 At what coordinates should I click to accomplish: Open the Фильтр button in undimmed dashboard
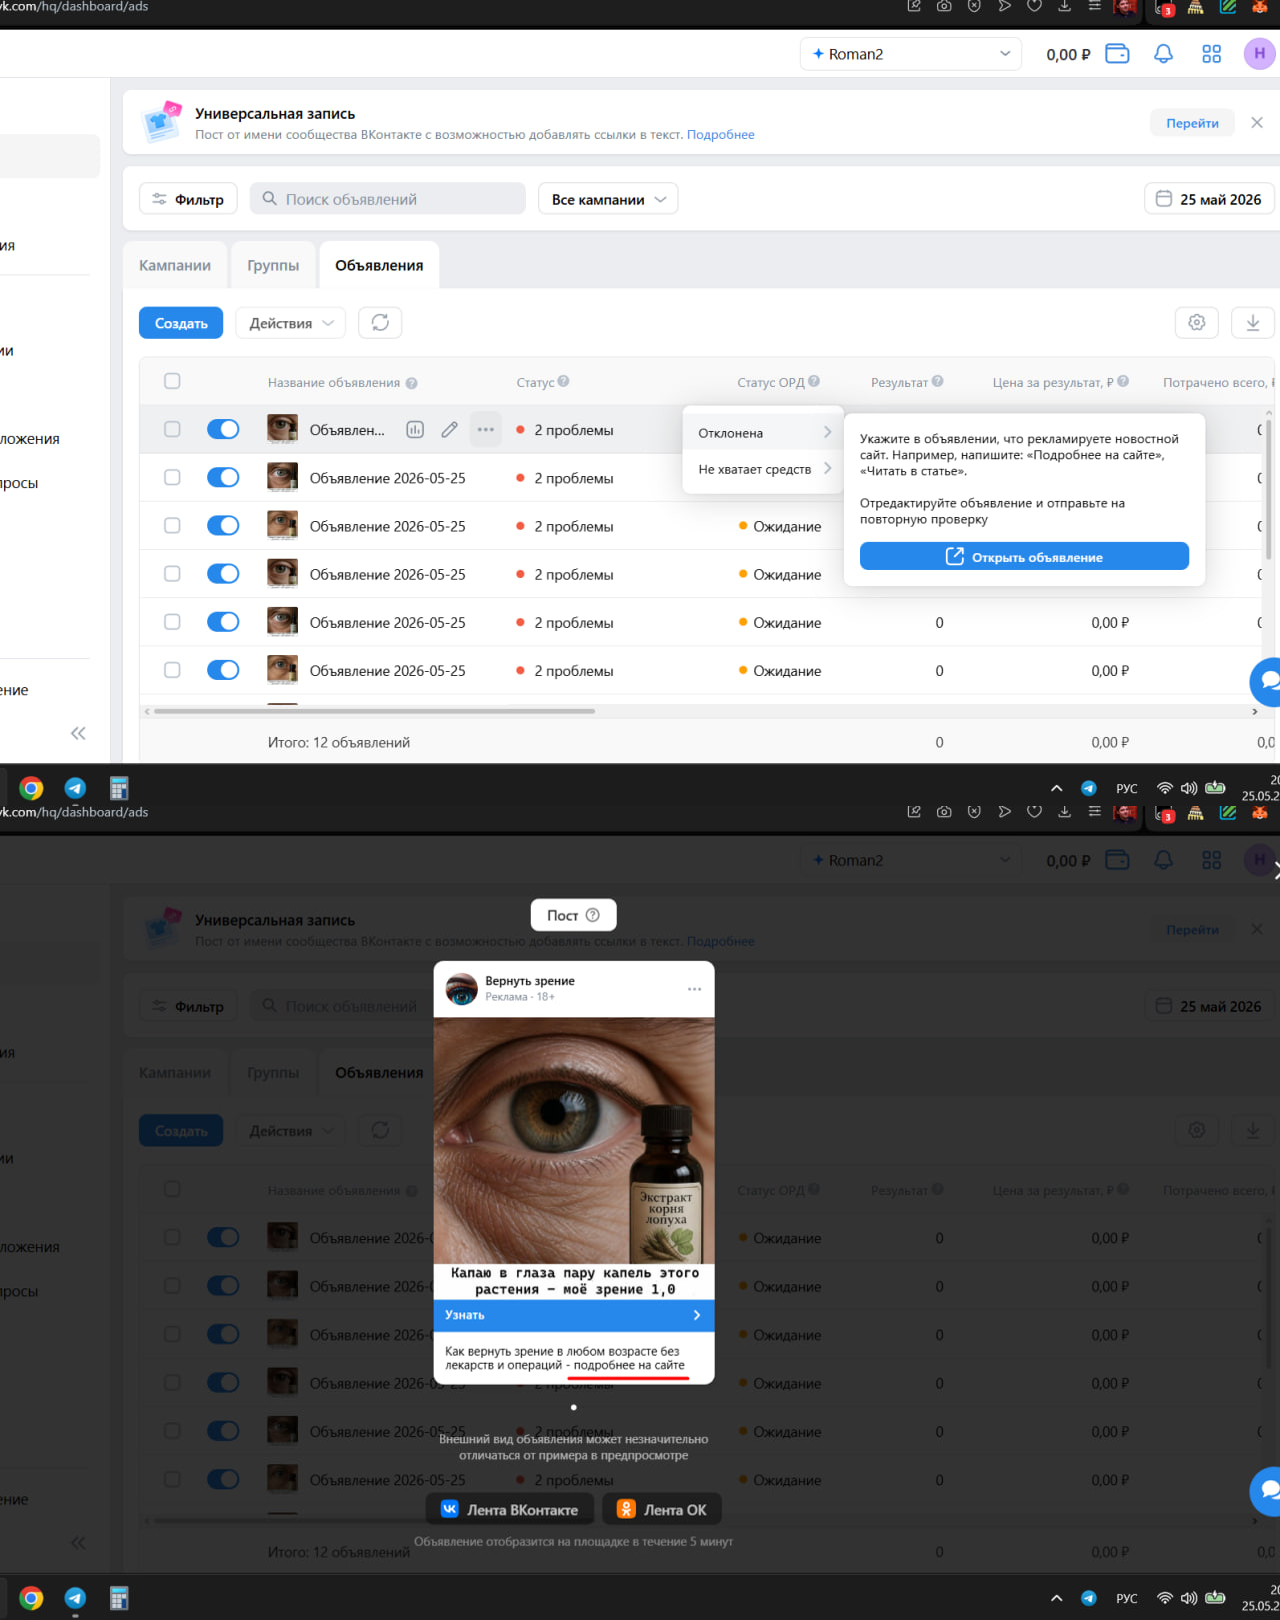tap(188, 199)
